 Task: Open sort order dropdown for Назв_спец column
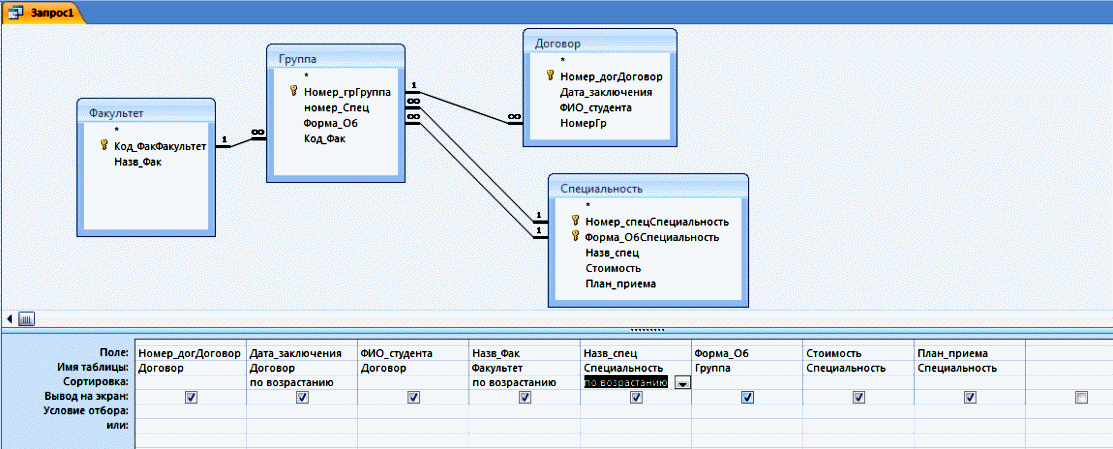pyautogui.click(x=681, y=382)
